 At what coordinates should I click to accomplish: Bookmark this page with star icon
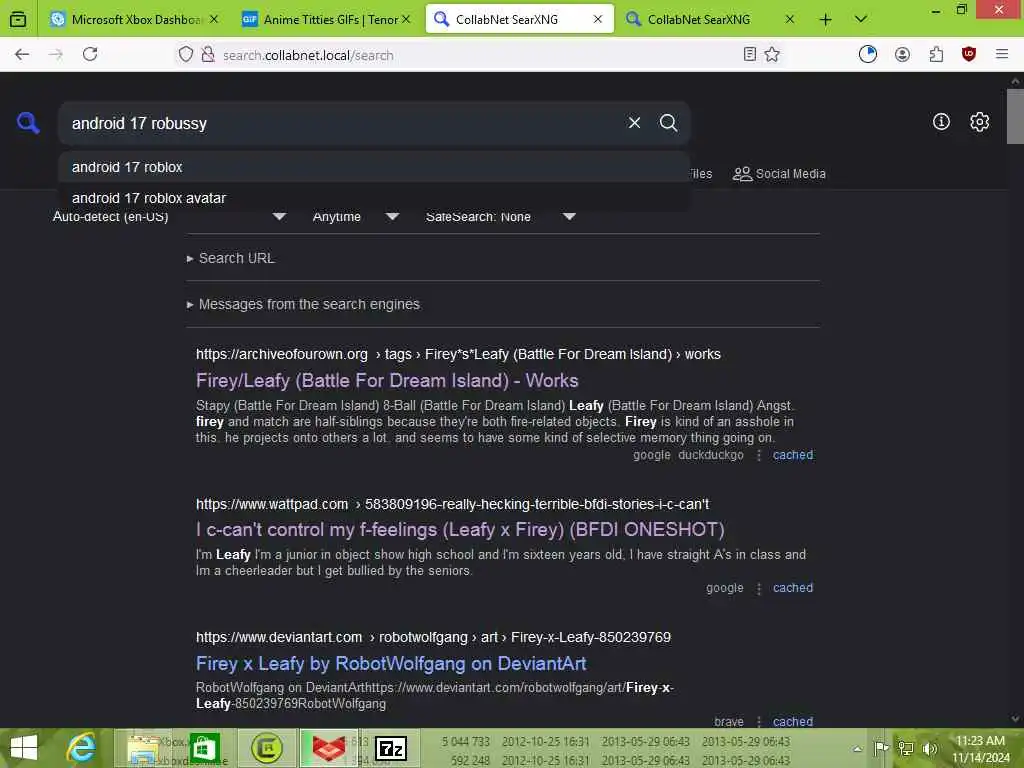coord(772,54)
